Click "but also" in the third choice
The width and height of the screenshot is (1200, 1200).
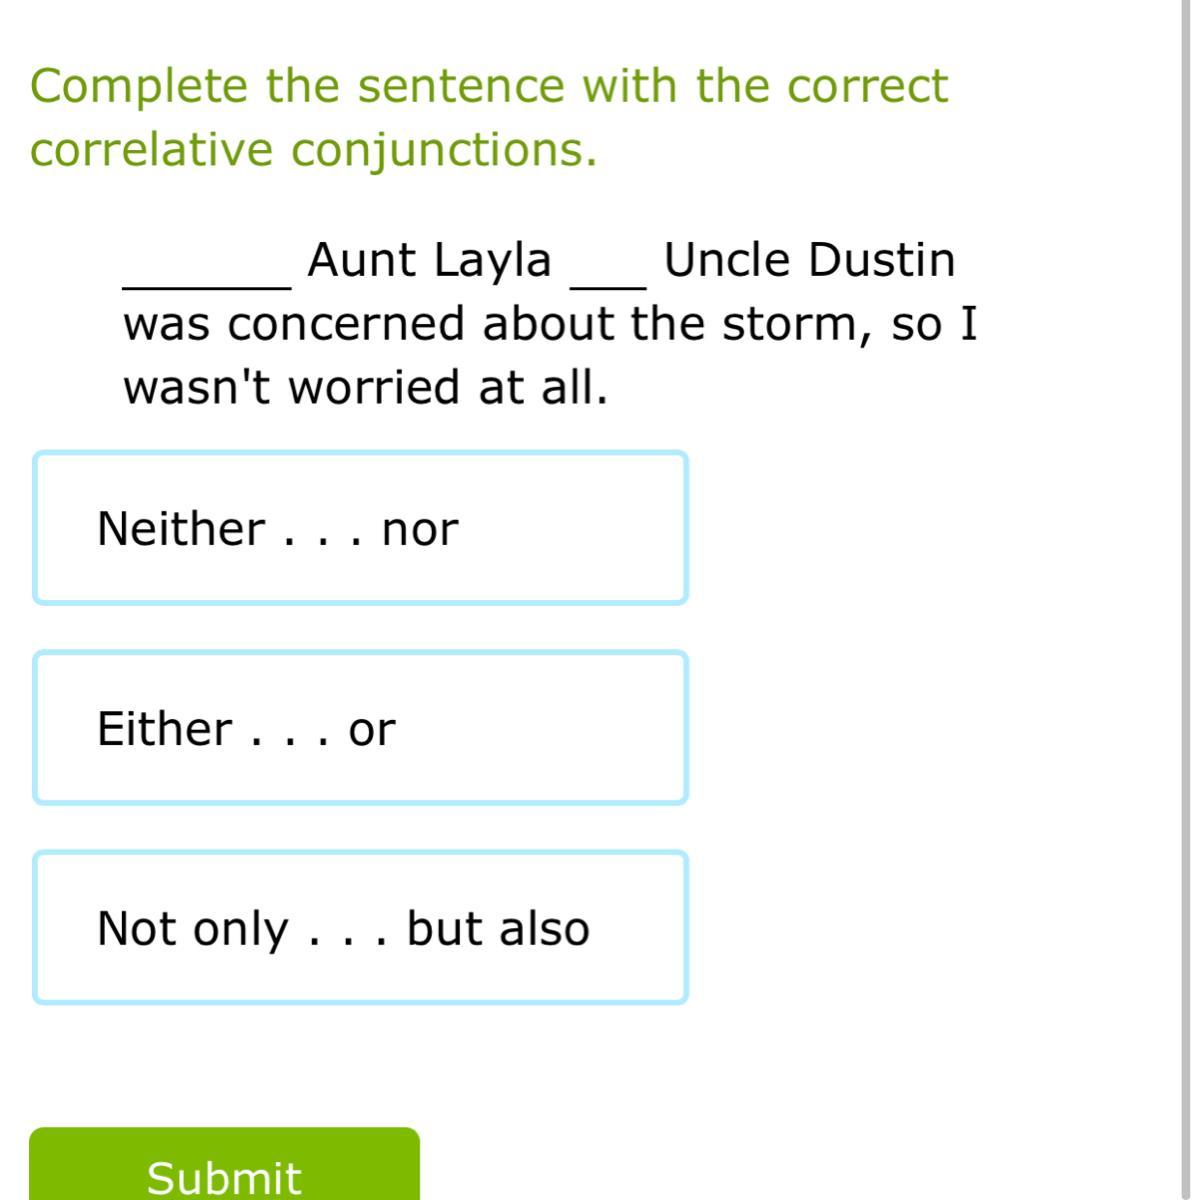tap(498, 928)
